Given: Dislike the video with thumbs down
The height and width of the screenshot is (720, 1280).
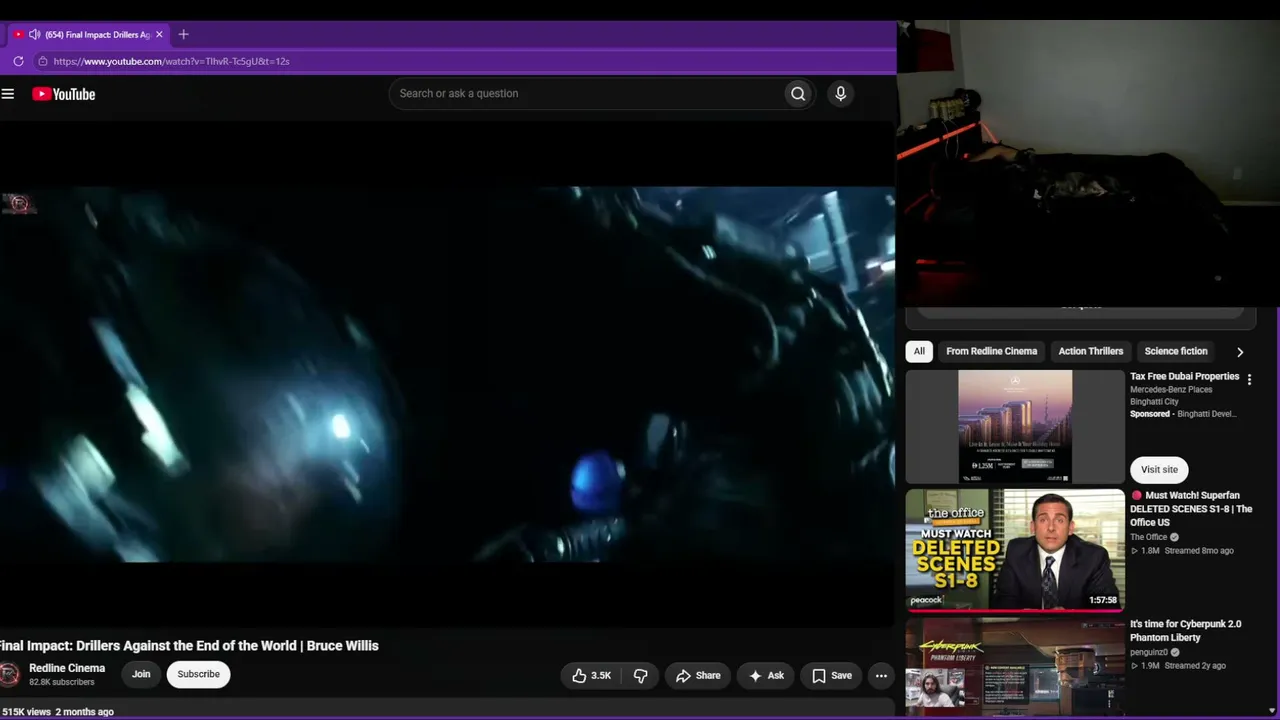Looking at the screenshot, I should (x=641, y=676).
